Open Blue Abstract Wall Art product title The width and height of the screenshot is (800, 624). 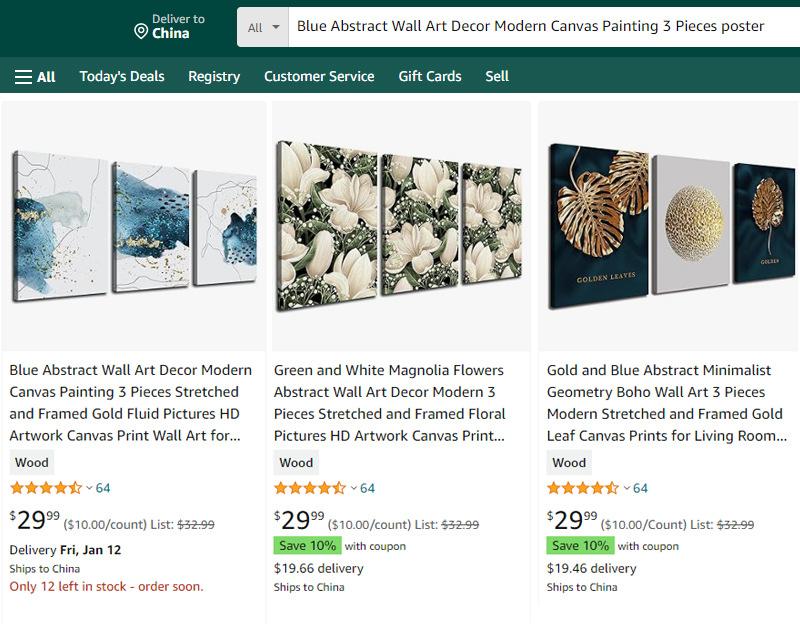tap(131, 402)
